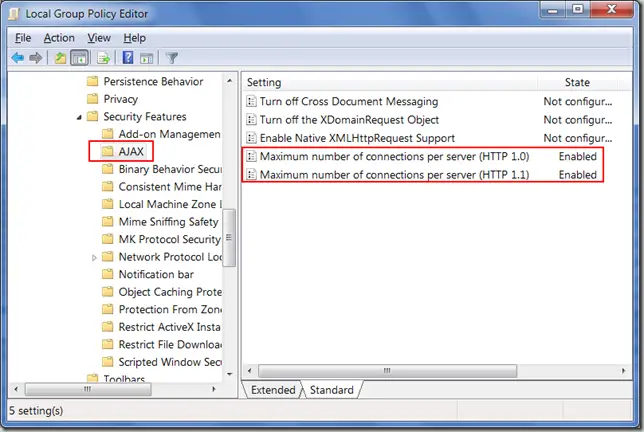
Task: Select Object Caching Protection tree folder
Action: point(170,292)
